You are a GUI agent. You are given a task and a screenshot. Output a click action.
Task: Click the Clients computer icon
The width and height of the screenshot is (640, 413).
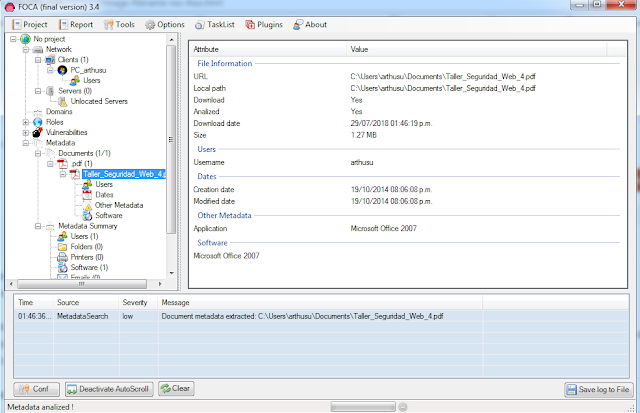click(50, 60)
